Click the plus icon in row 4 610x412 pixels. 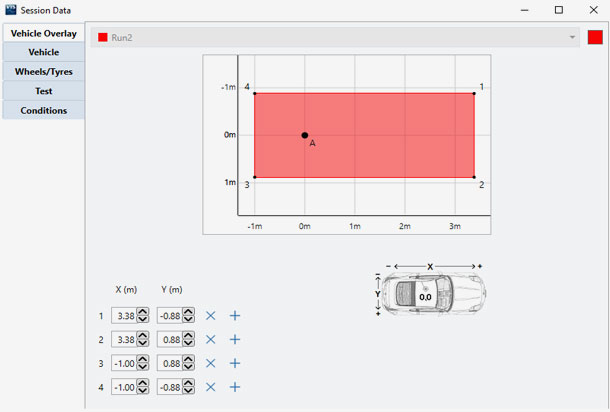pyautogui.click(x=235, y=387)
